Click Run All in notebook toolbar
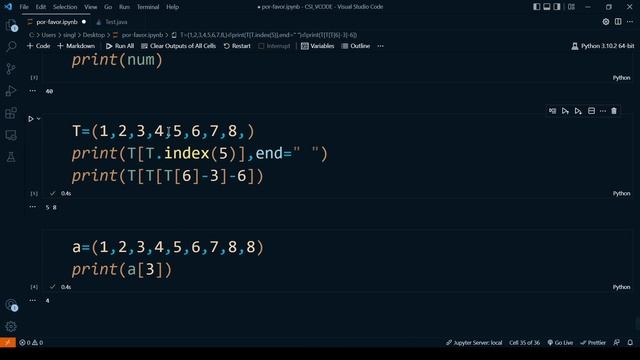The width and height of the screenshot is (640, 360). pyautogui.click(x=120, y=46)
